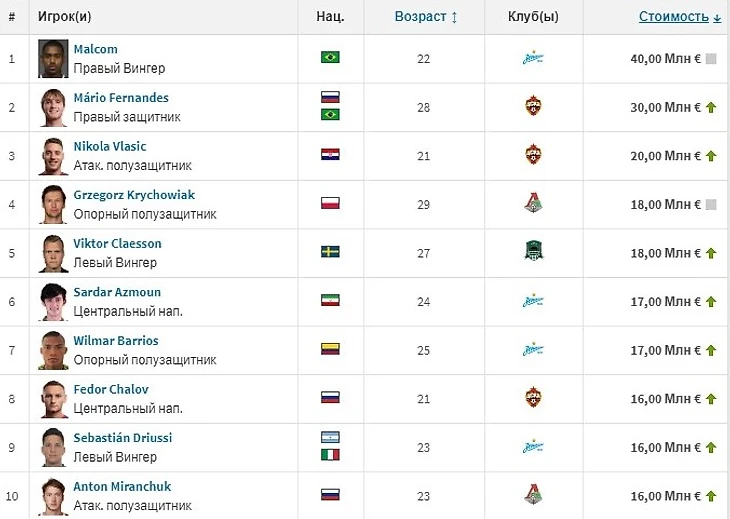Click Colombia flag in Wilmar Barrios row

330,349
